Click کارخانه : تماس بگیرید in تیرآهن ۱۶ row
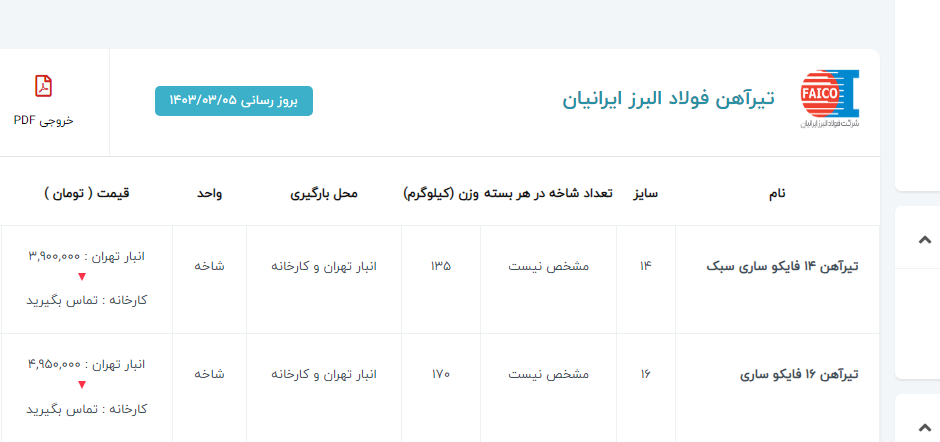The image size is (940, 442). [x=86, y=409]
